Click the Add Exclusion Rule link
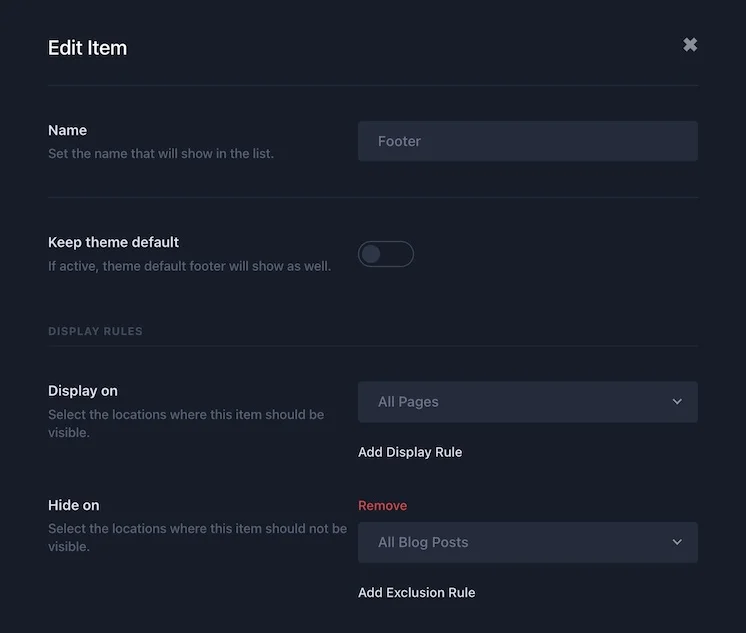Image resolution: width=746 pixels, height=633 pixels. (x=416, y=593)
